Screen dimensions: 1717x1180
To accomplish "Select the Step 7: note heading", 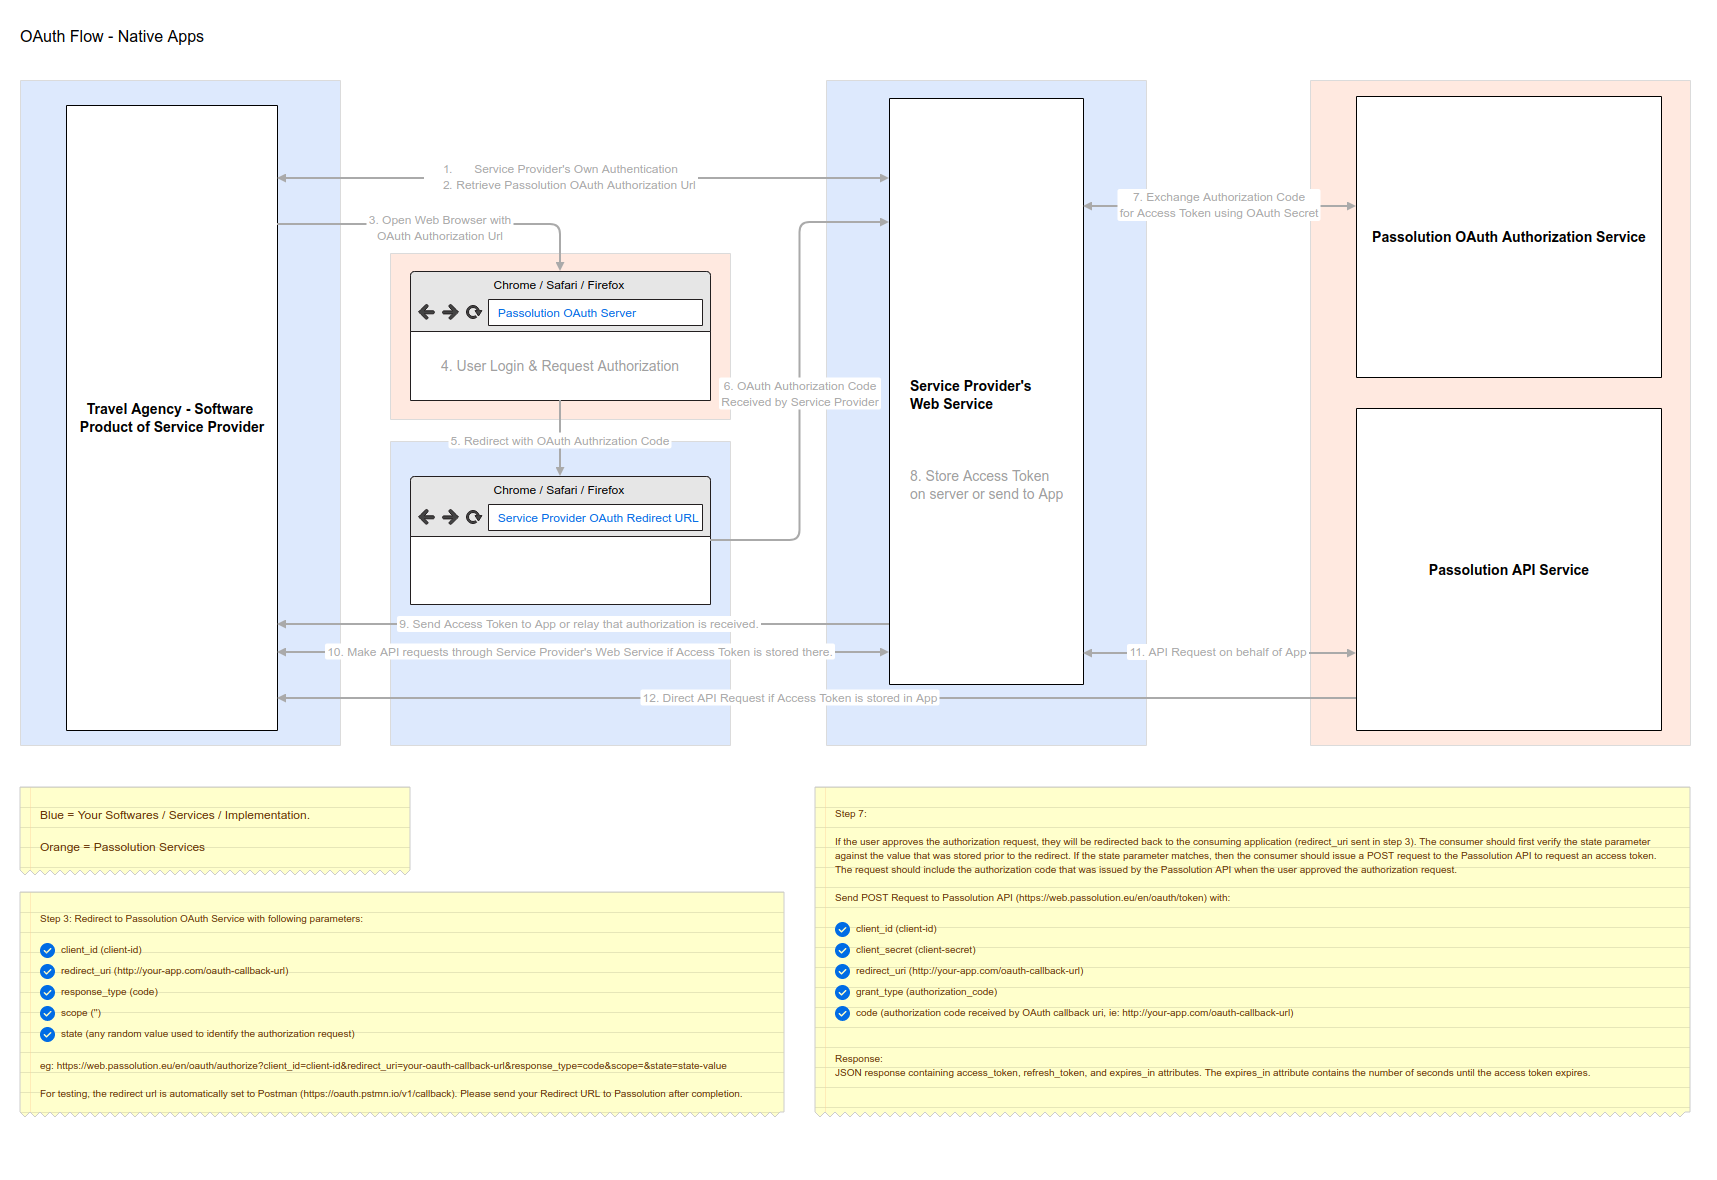I will point(851,814).
